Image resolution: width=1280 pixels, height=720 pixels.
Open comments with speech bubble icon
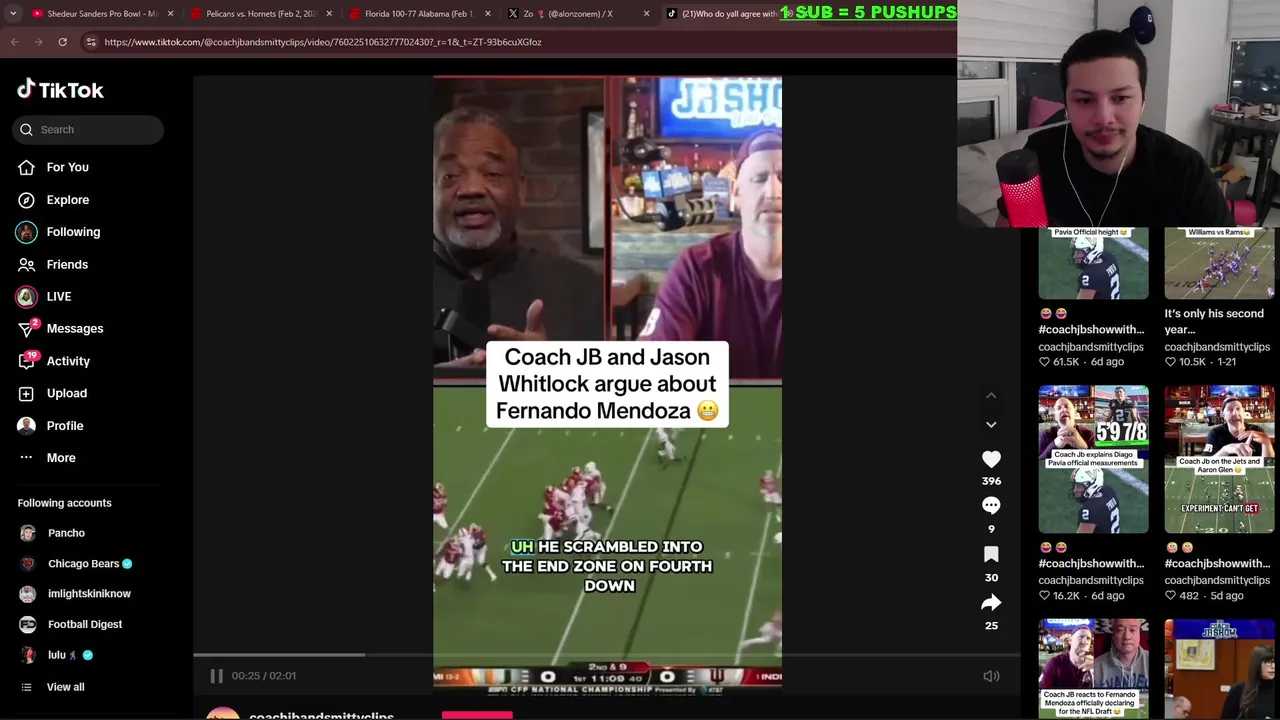(x=991, y=506)
